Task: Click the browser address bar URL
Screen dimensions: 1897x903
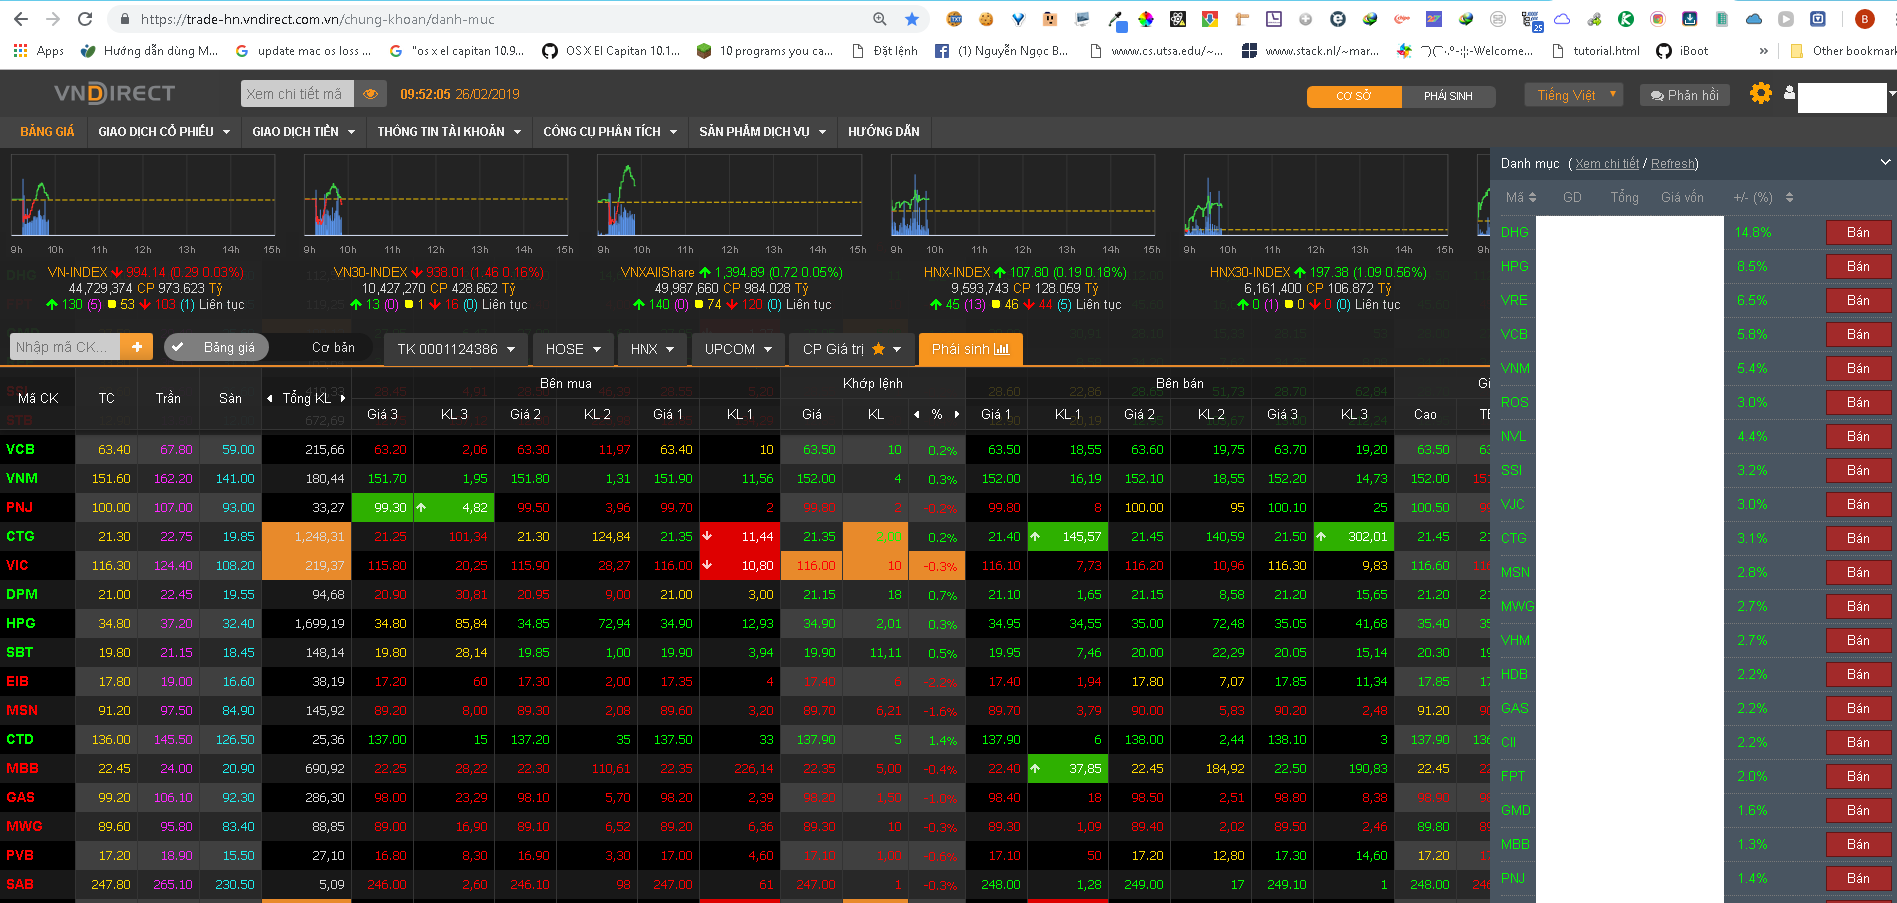Action: tap(317, 19)
